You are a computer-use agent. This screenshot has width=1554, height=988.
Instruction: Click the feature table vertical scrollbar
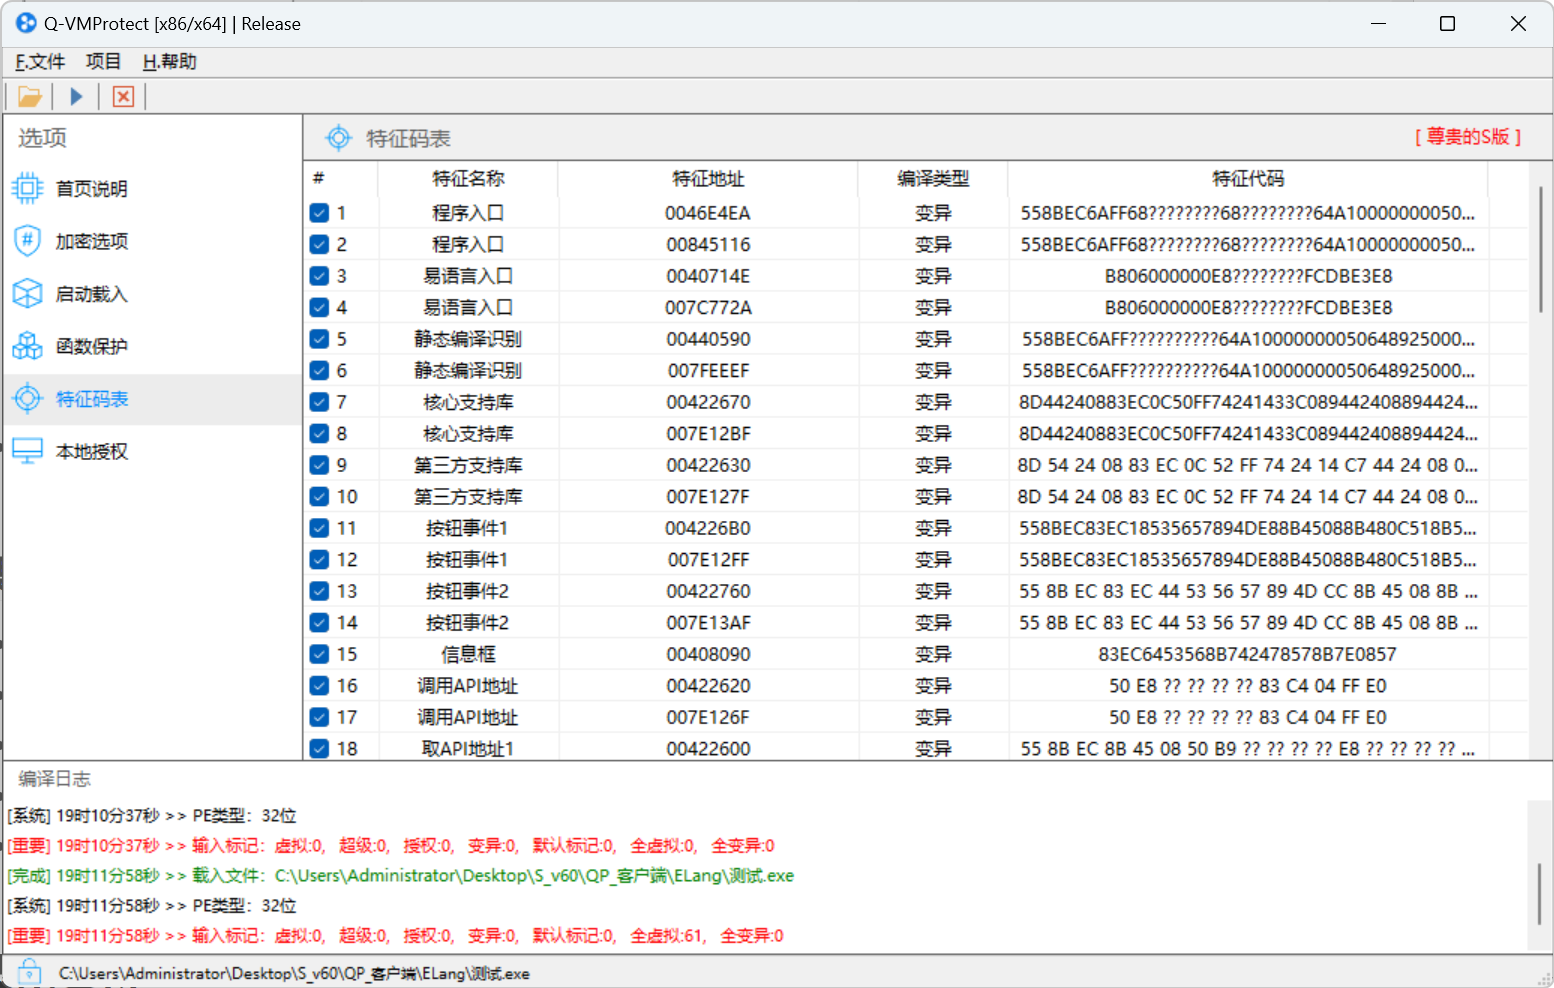[1540, 250]
